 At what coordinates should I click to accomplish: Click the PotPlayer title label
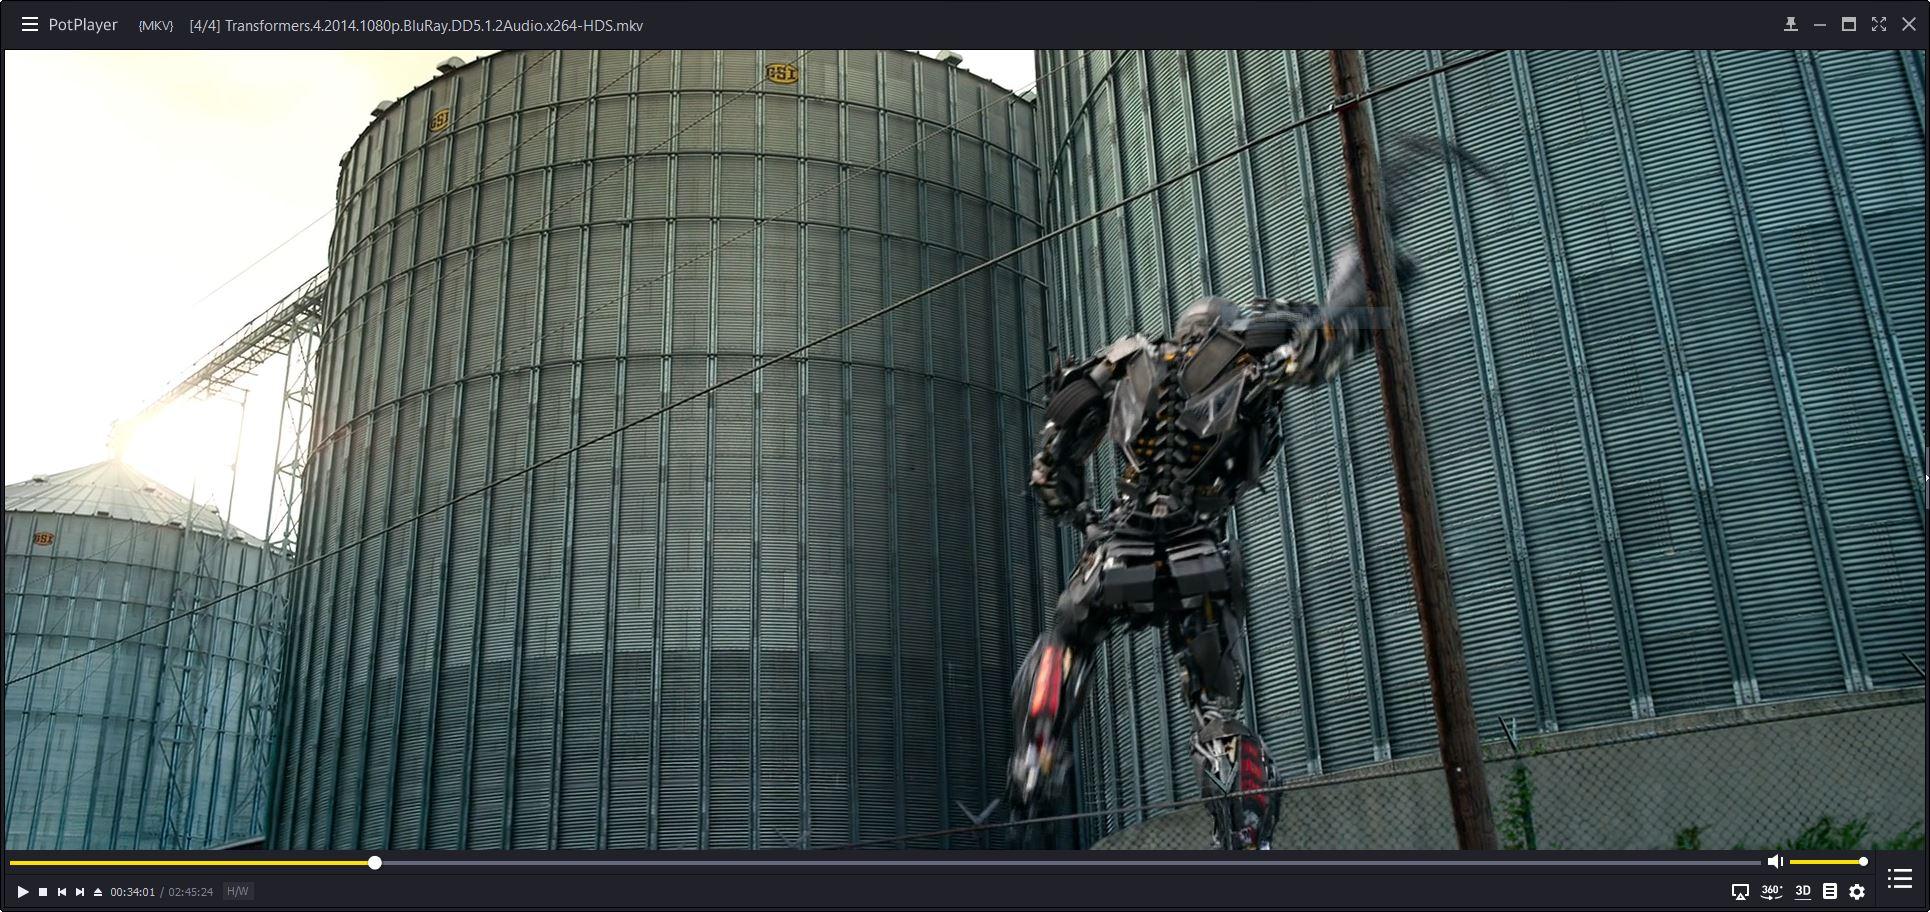[x=83, y=25]
